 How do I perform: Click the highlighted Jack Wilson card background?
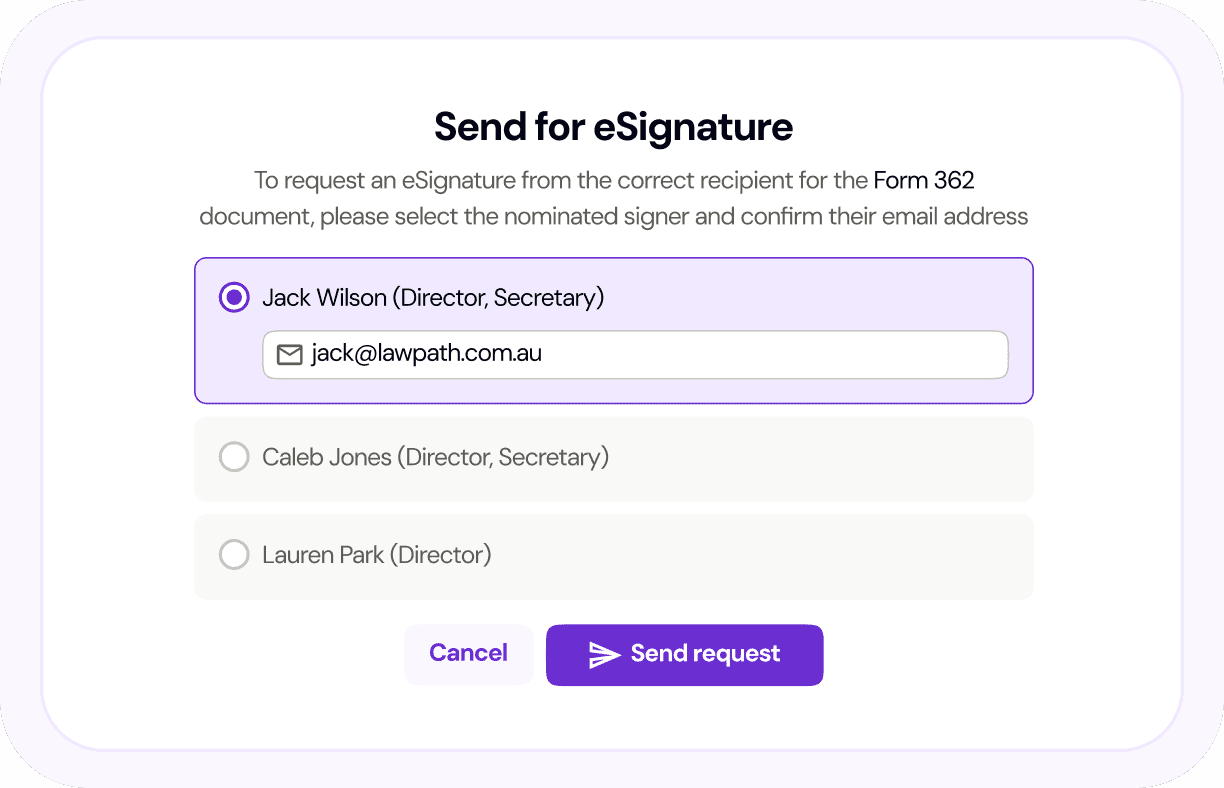point(820,298)
